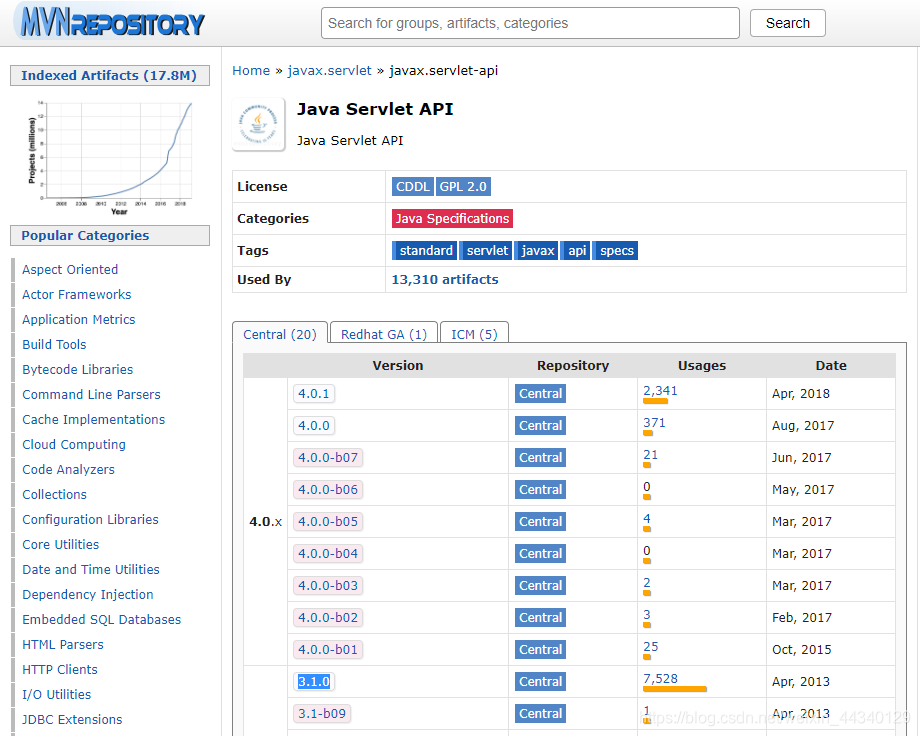Open the 13,310 artifacts link
Screen dimensions: 920x736
(445, 279)
